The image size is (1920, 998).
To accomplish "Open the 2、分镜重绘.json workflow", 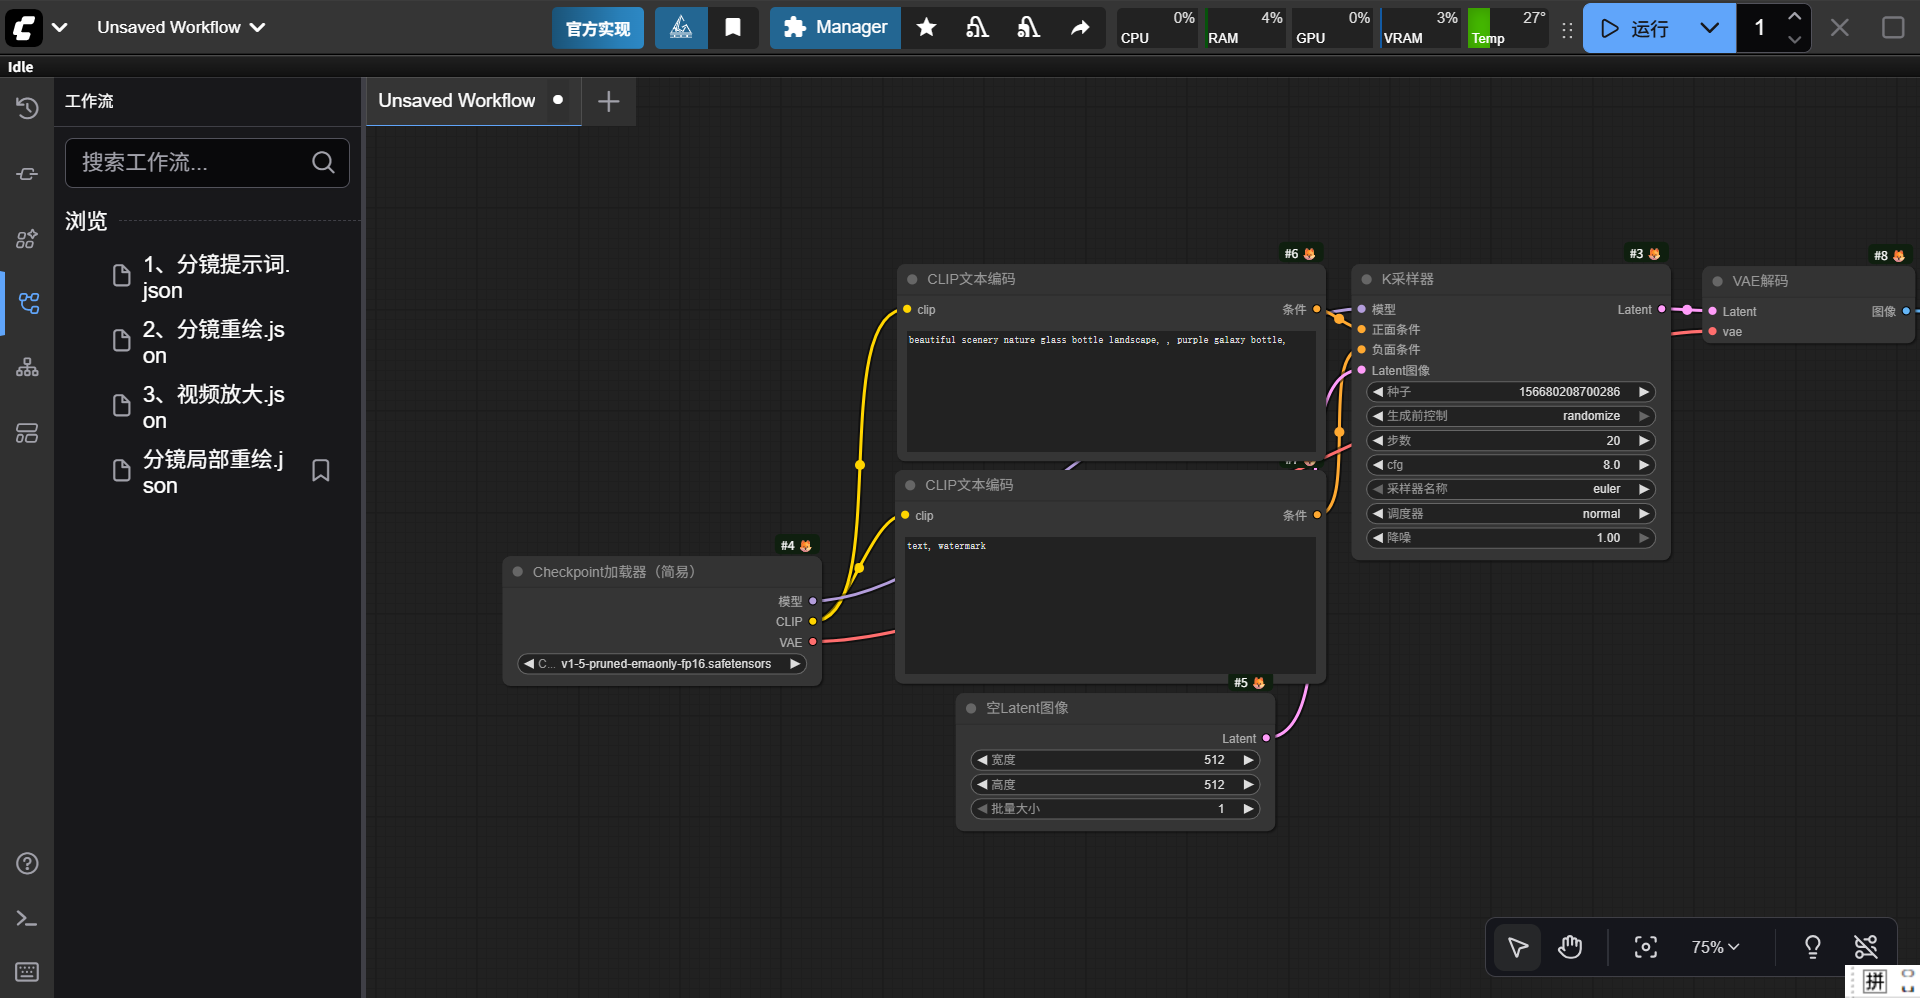I will click(x=213, y=342).
